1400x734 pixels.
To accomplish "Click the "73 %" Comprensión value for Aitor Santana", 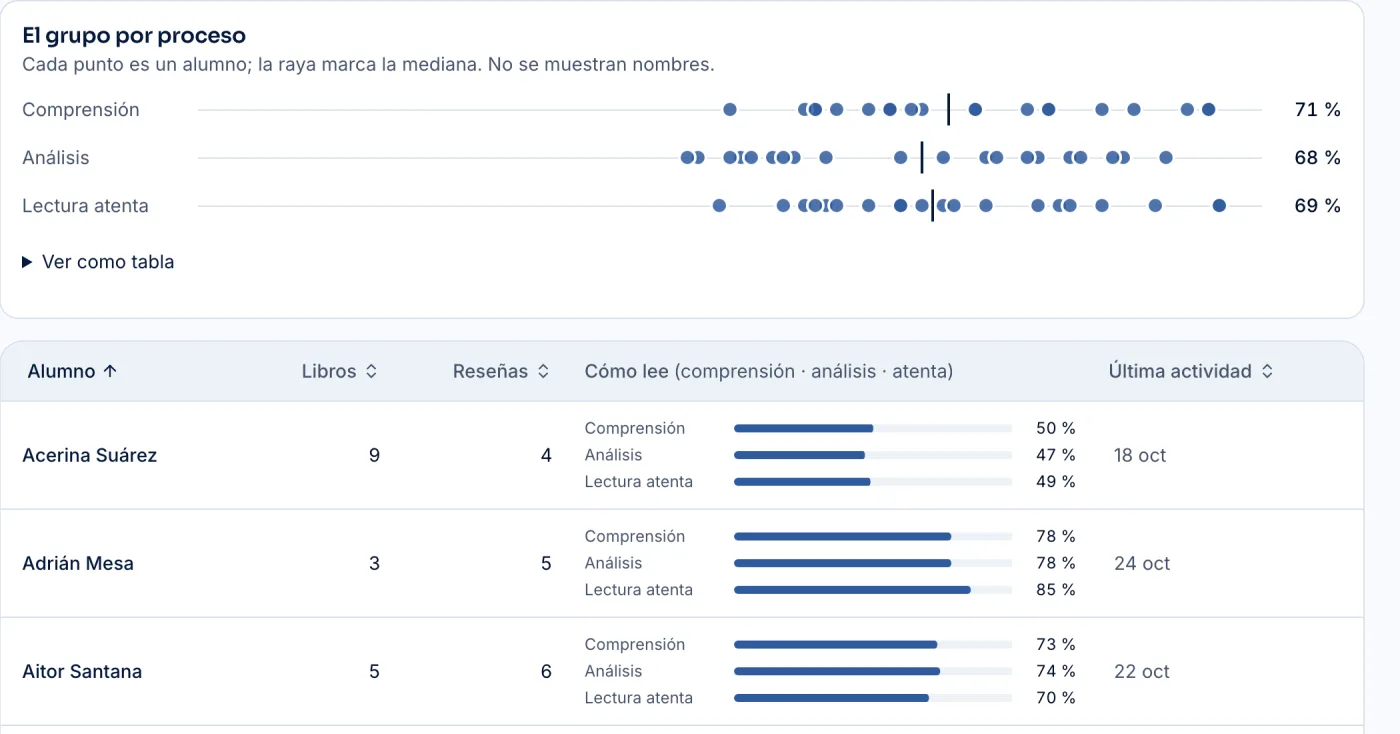I will click(x=1056, y=644).
